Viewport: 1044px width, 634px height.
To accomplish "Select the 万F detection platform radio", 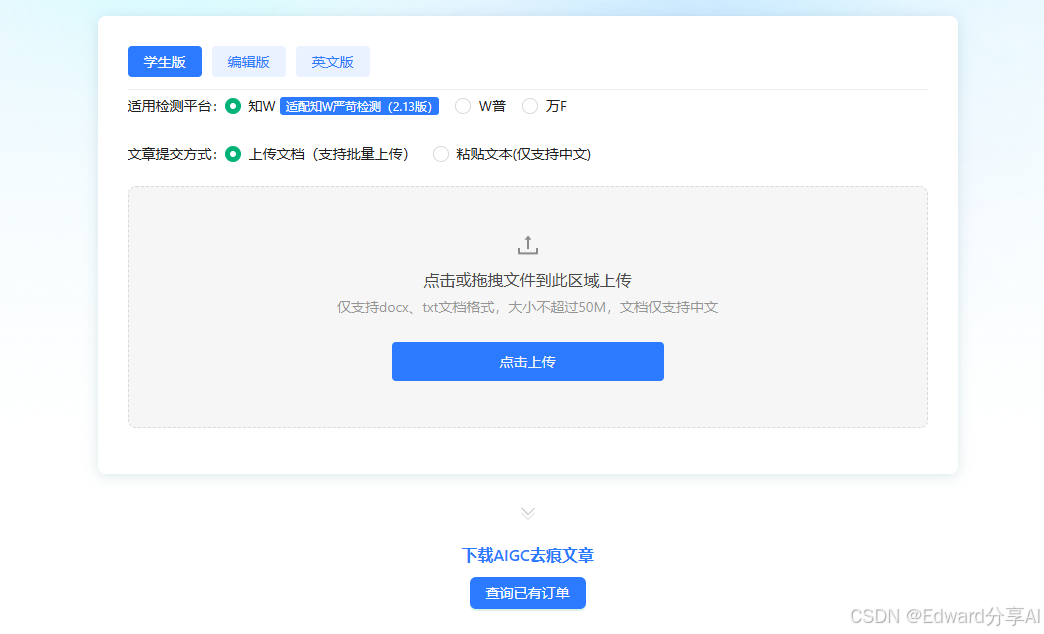I will coord(529,107).
